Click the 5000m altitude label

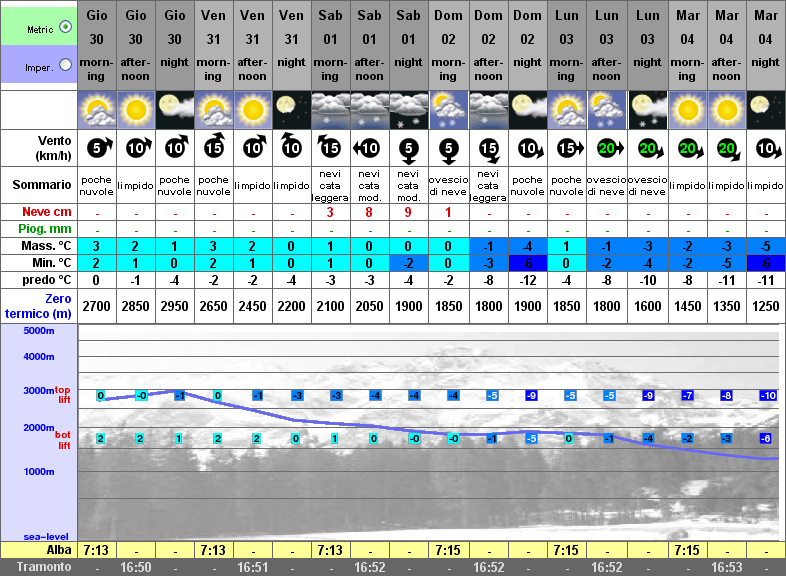[x=39, y=331]
